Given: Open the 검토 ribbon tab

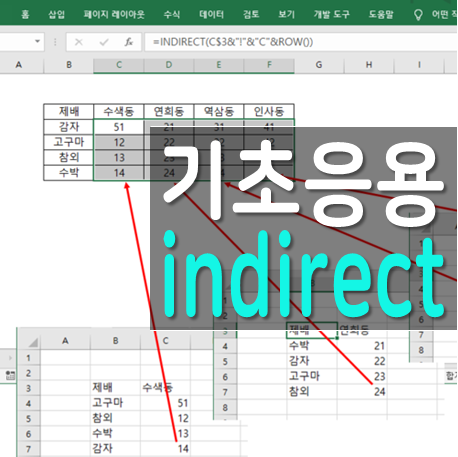Looking at the screenshot, I should tap(251, 14).
